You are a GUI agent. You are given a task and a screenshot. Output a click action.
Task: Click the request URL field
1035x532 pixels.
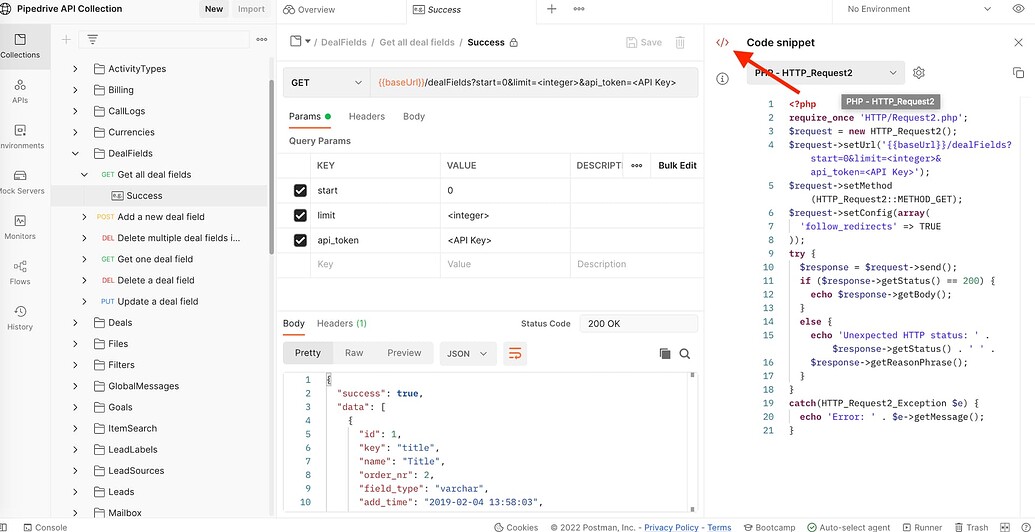533,83
